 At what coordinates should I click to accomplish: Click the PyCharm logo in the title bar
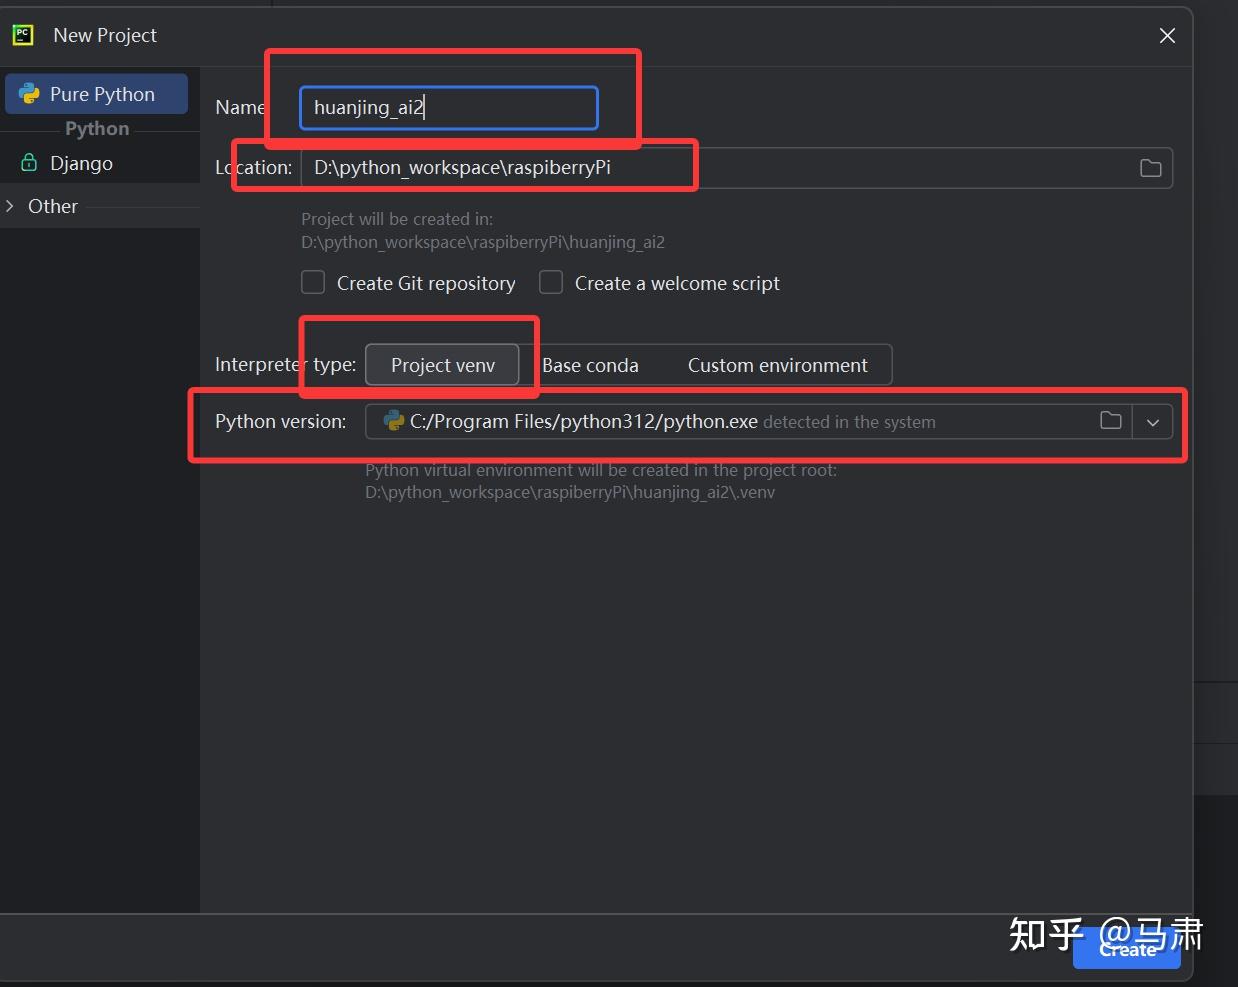pyautogui.click(x=22, y=34)
